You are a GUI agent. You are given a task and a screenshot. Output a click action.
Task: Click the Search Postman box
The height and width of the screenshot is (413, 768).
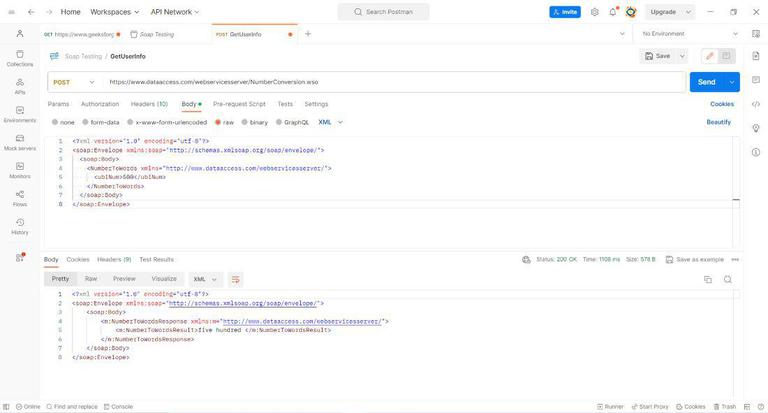click(384, 12)
